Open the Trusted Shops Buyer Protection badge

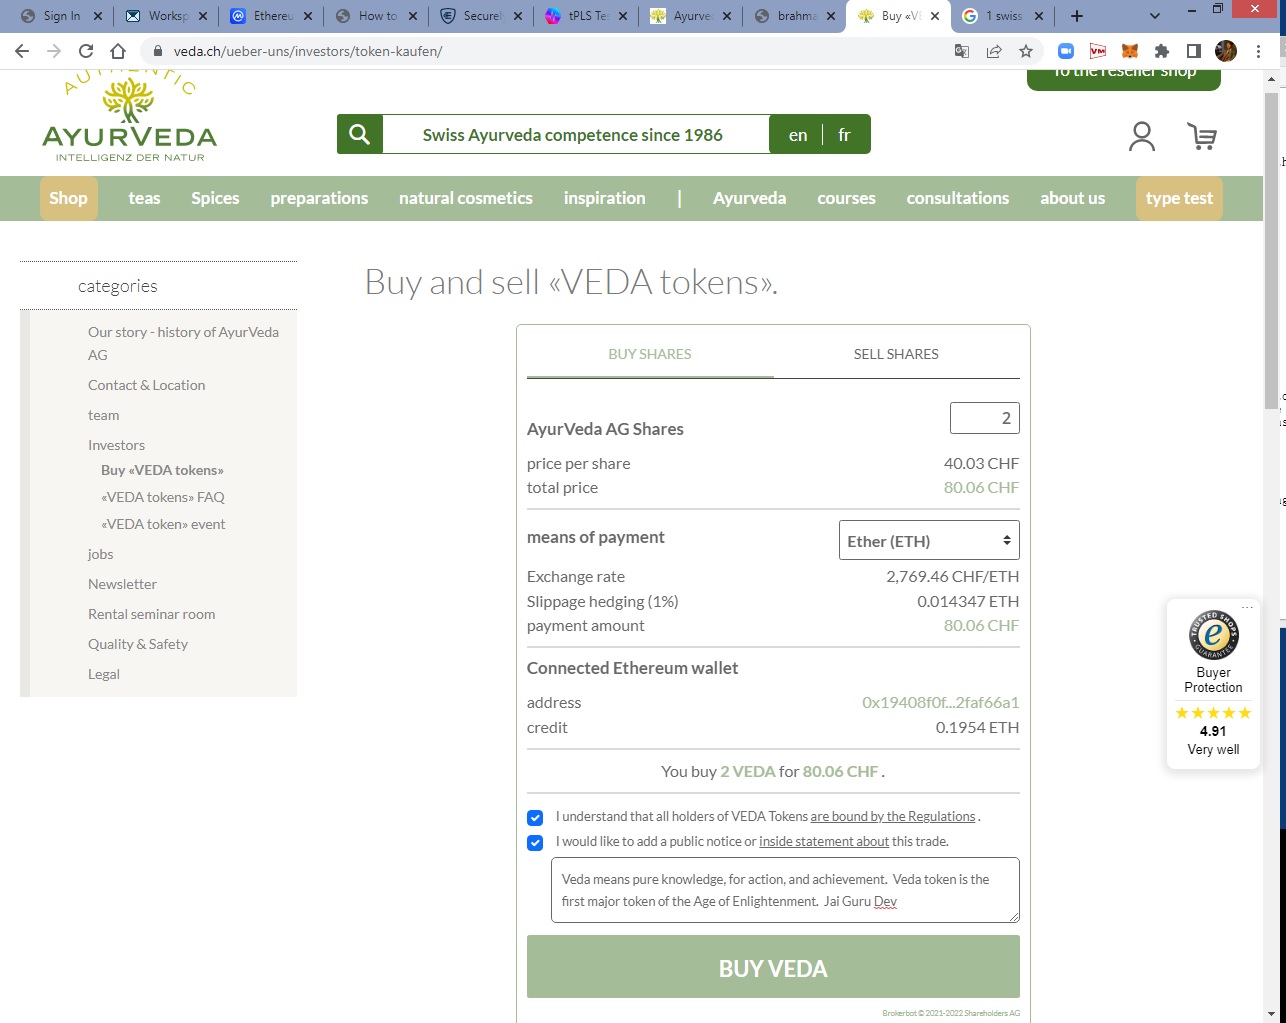1213,684
